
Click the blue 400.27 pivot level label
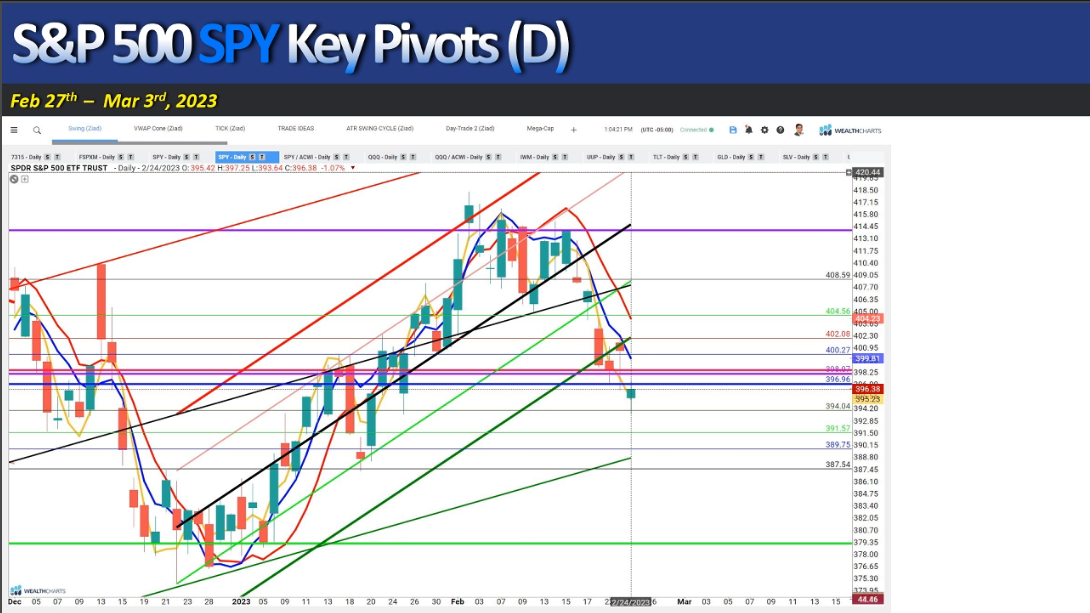pyautogui.click(x=838, y=350)
